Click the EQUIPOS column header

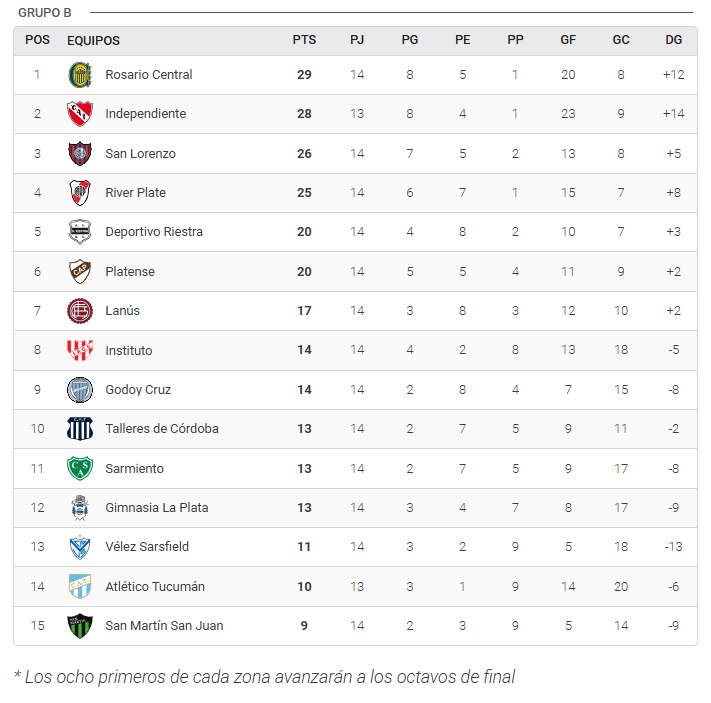(93, 41)
